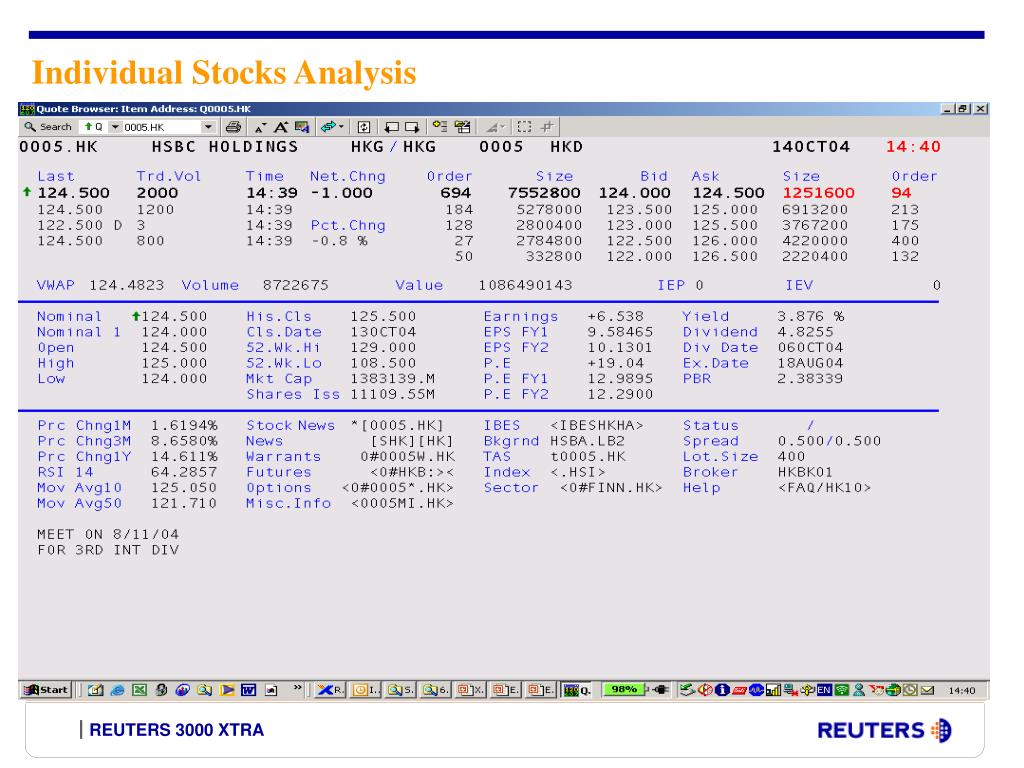Switch to the Reuters Xtra 'R.' taskbar button
The width and height of the screenshot is (1024, 768).
(x=330, y=690)
